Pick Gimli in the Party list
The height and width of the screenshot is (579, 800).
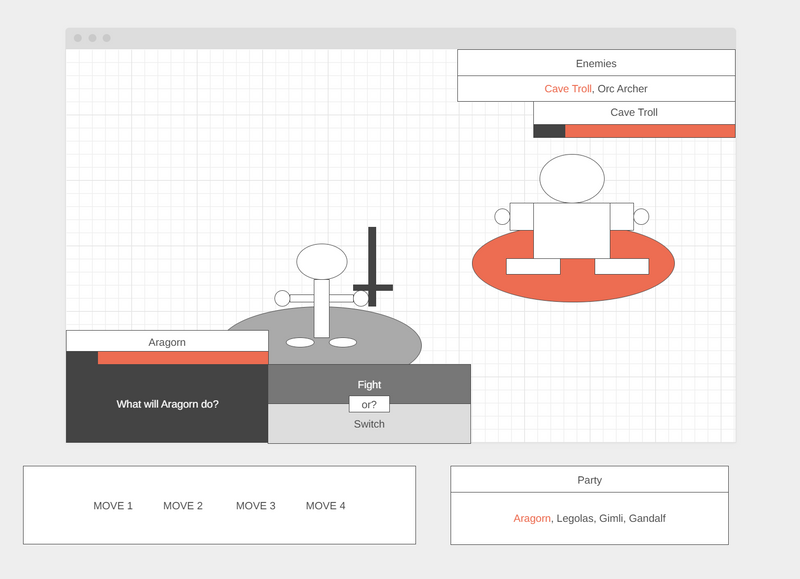611,518
